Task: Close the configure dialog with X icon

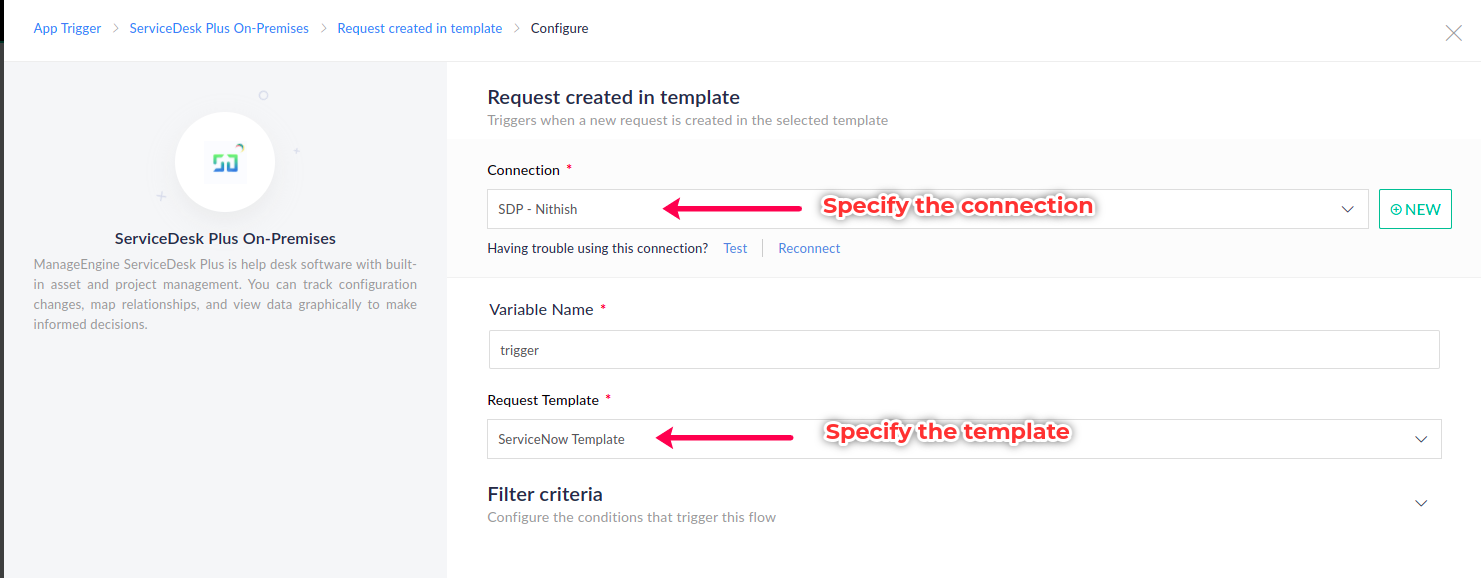Action: tap(1454, 33)
